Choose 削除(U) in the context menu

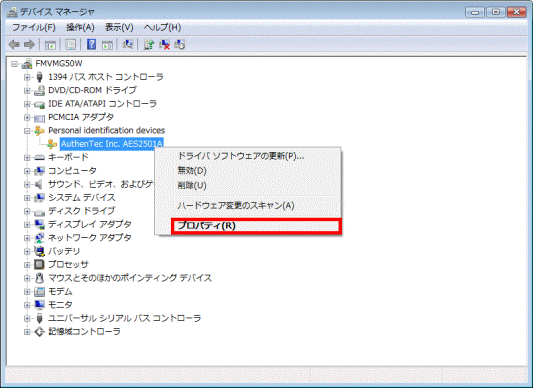point(192,185)
